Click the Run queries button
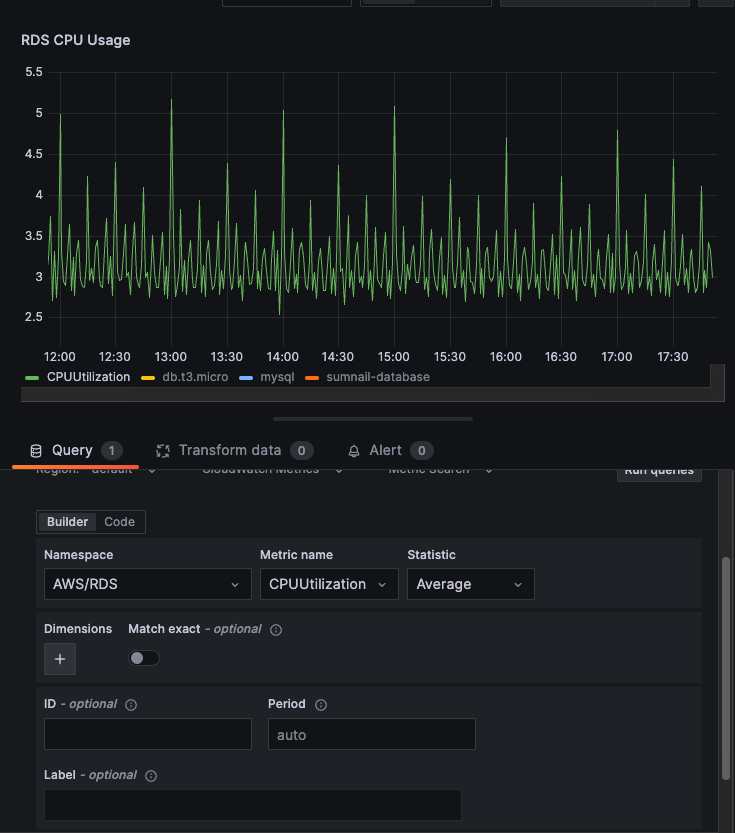The image size is (735, 833). click(x=659, y=473)
